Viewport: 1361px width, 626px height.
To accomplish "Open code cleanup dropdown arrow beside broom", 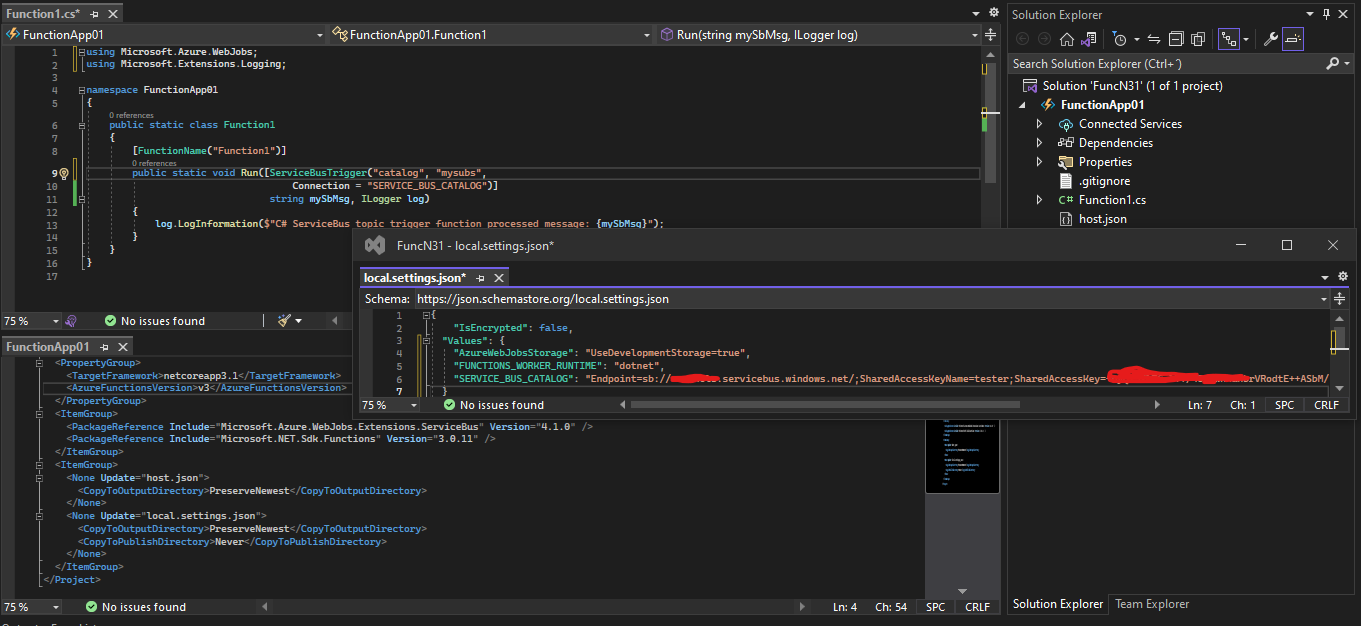I will click(298, 321).
